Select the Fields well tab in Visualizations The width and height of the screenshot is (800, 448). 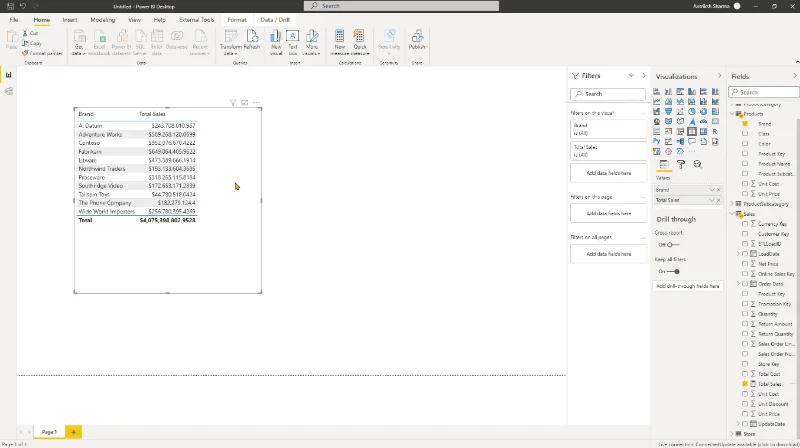[x=664, y=164]
